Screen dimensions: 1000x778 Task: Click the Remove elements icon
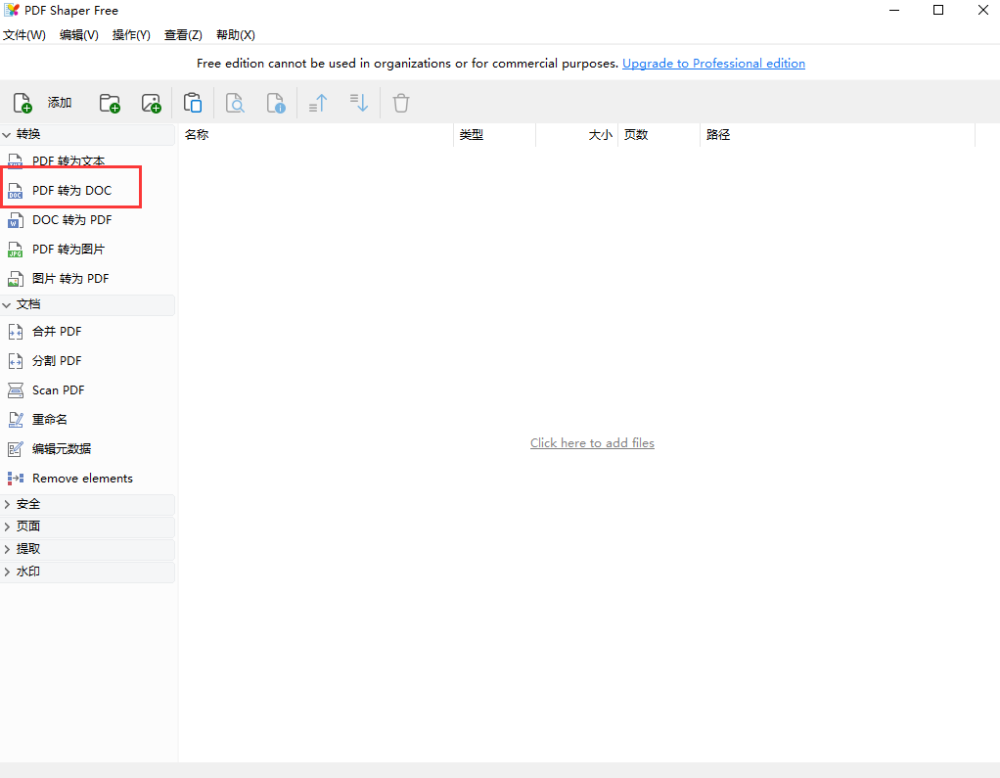point(15,478)
